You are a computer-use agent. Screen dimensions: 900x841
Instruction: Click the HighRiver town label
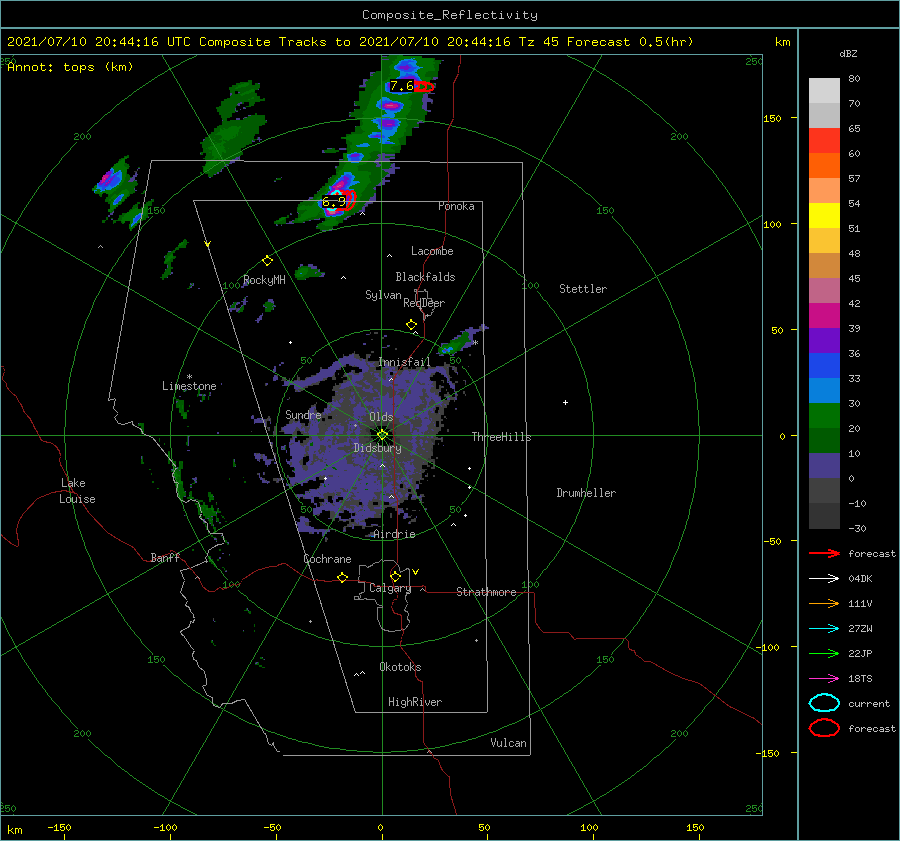pyautogui.click(x=415, y=702)
